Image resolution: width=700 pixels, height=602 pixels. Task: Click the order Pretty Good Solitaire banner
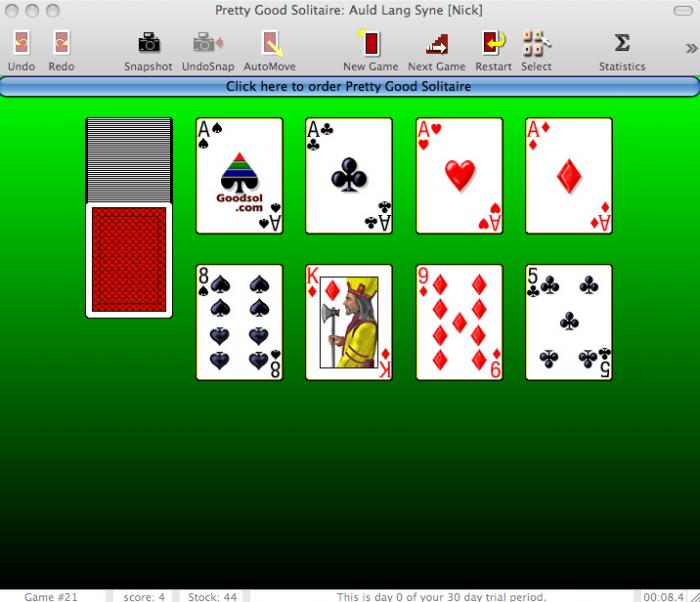click(350, 86)
